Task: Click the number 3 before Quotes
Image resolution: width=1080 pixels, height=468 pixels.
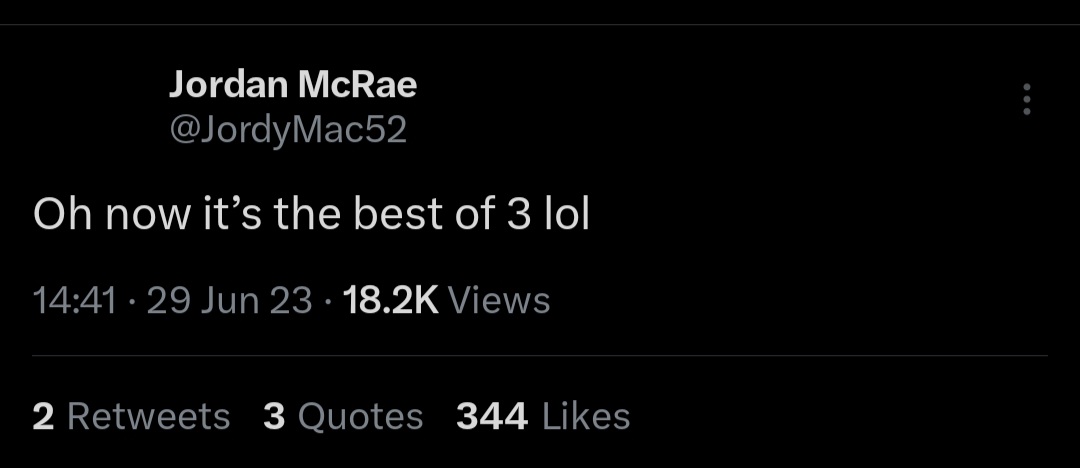Action: click(x=275, y=416)
